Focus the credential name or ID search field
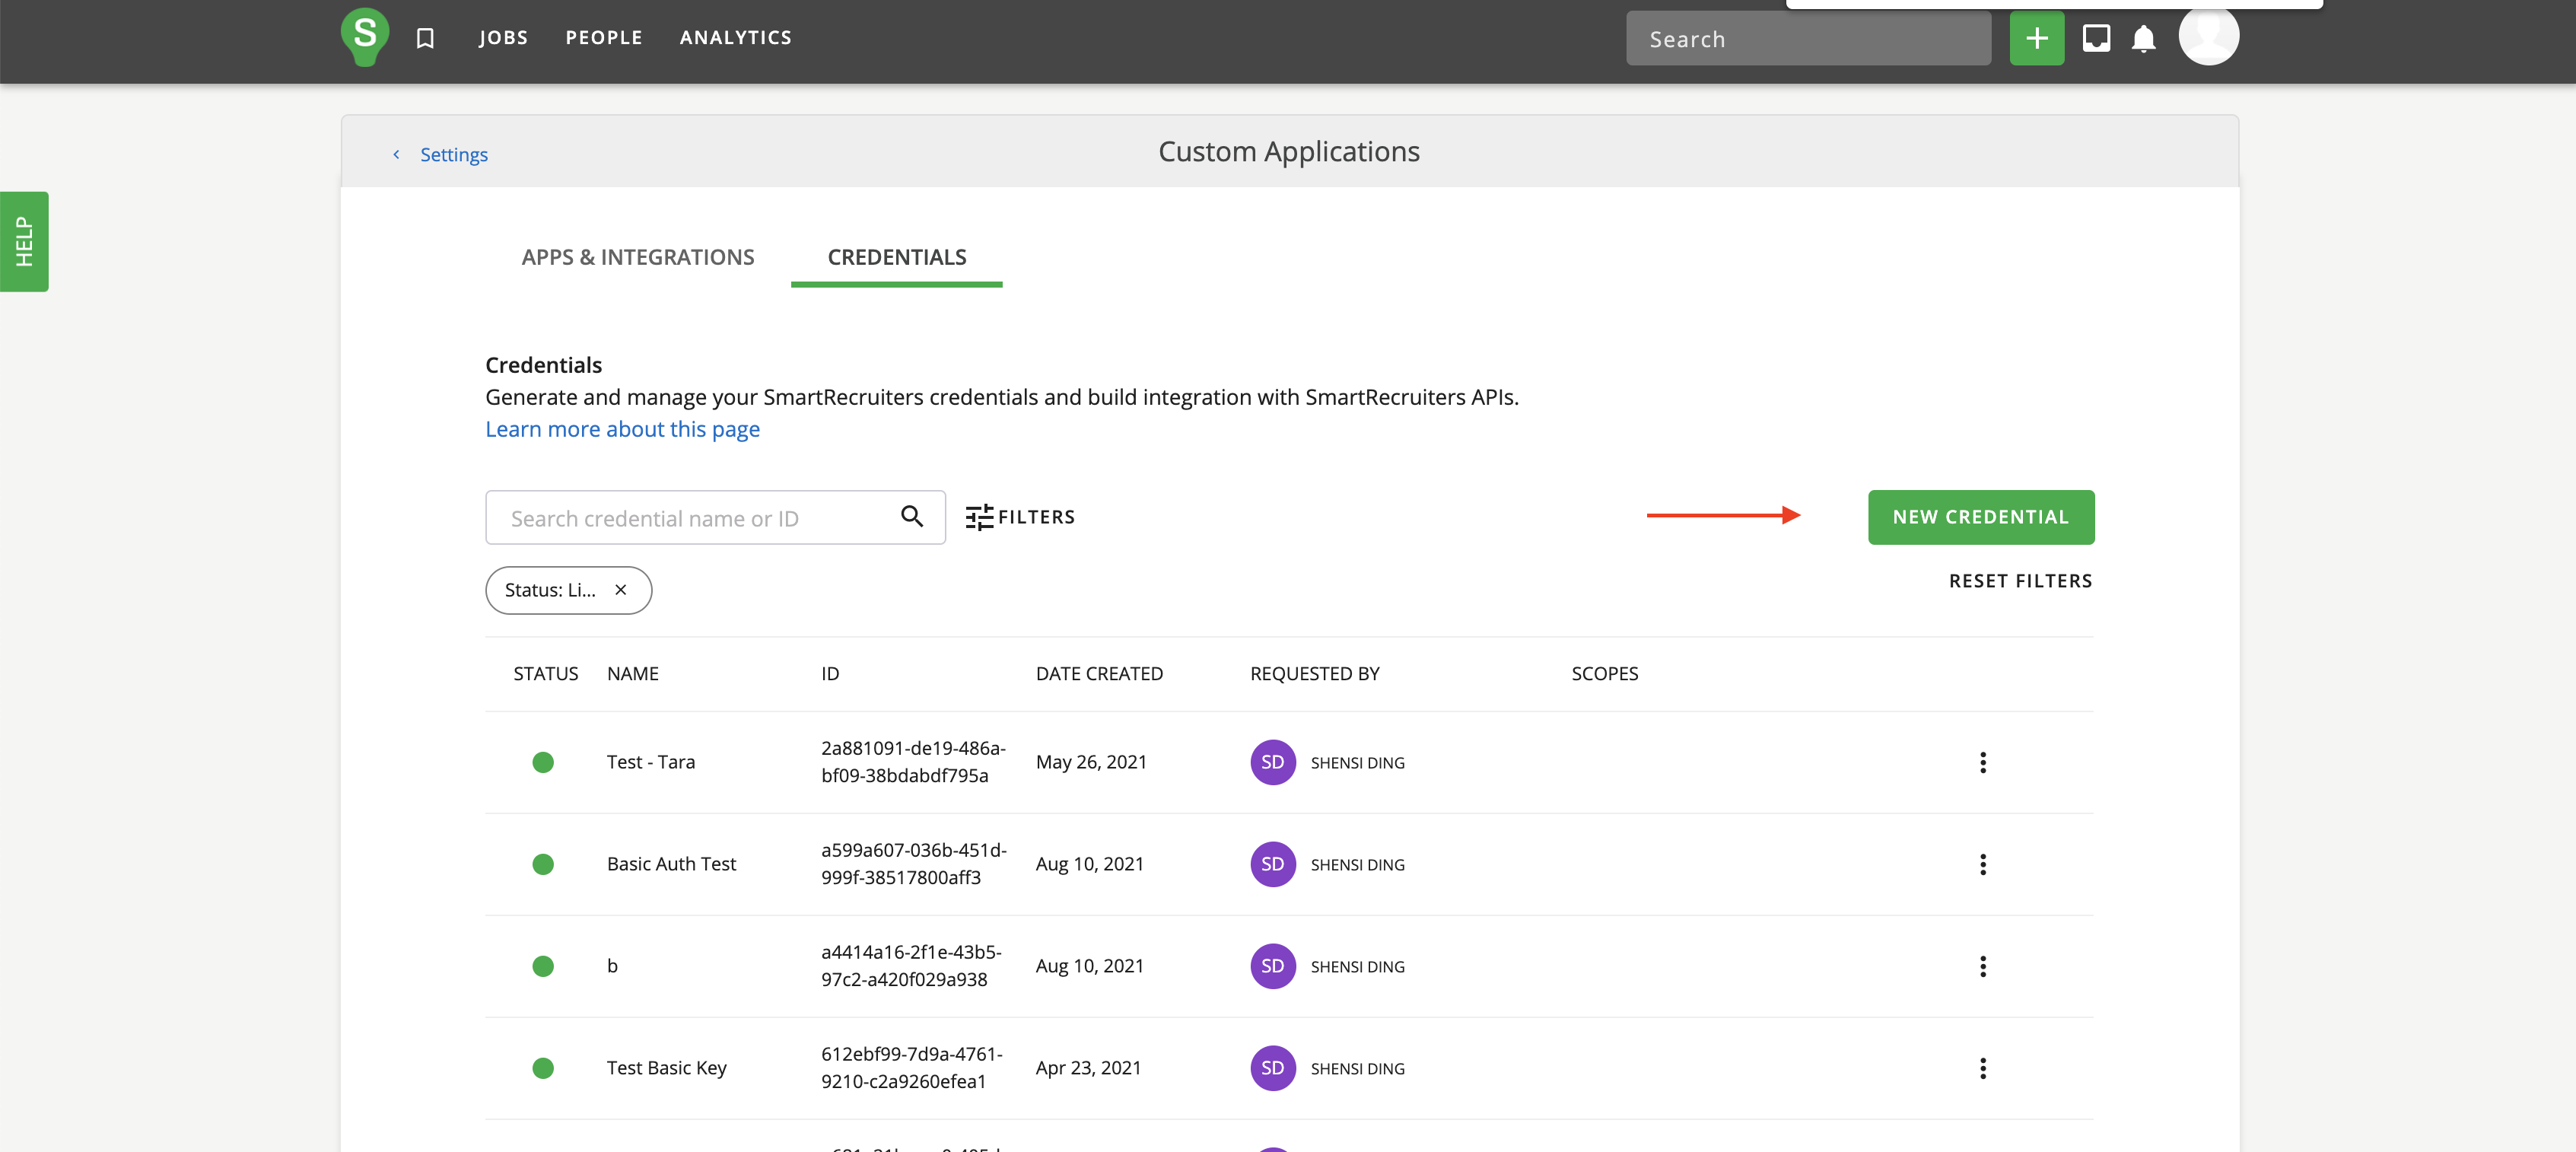2576x1152 pixels. point(690,518)
